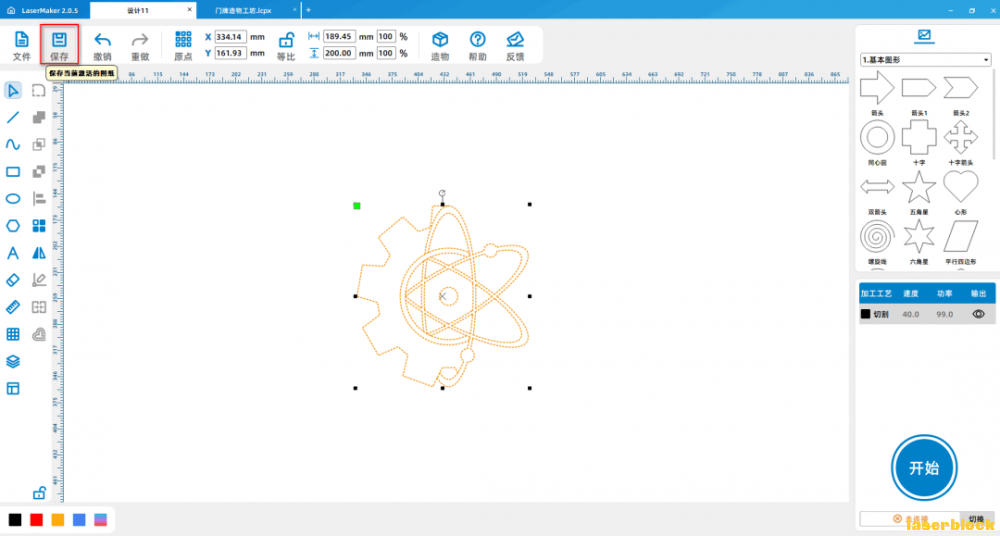The width and height of the screenshot is (1000, 536).
Task: Click the 重做 (Redo) arrow
Action: click(x=140, y=40)
